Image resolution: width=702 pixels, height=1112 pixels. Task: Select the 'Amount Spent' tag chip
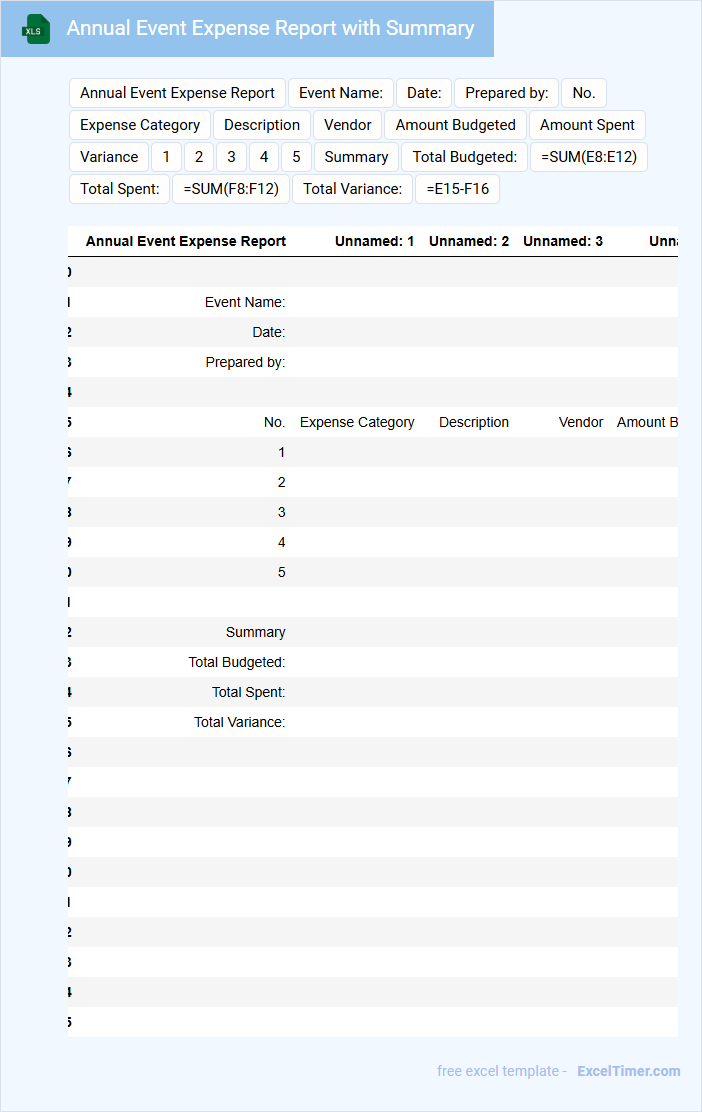click(587, 125)
